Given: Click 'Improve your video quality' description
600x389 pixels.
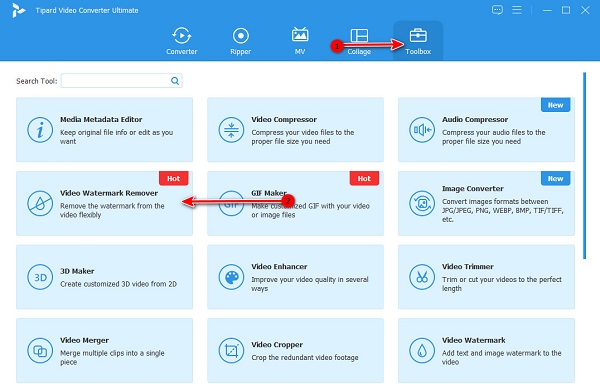Looking at the screenshot, I should pos(310,284).
